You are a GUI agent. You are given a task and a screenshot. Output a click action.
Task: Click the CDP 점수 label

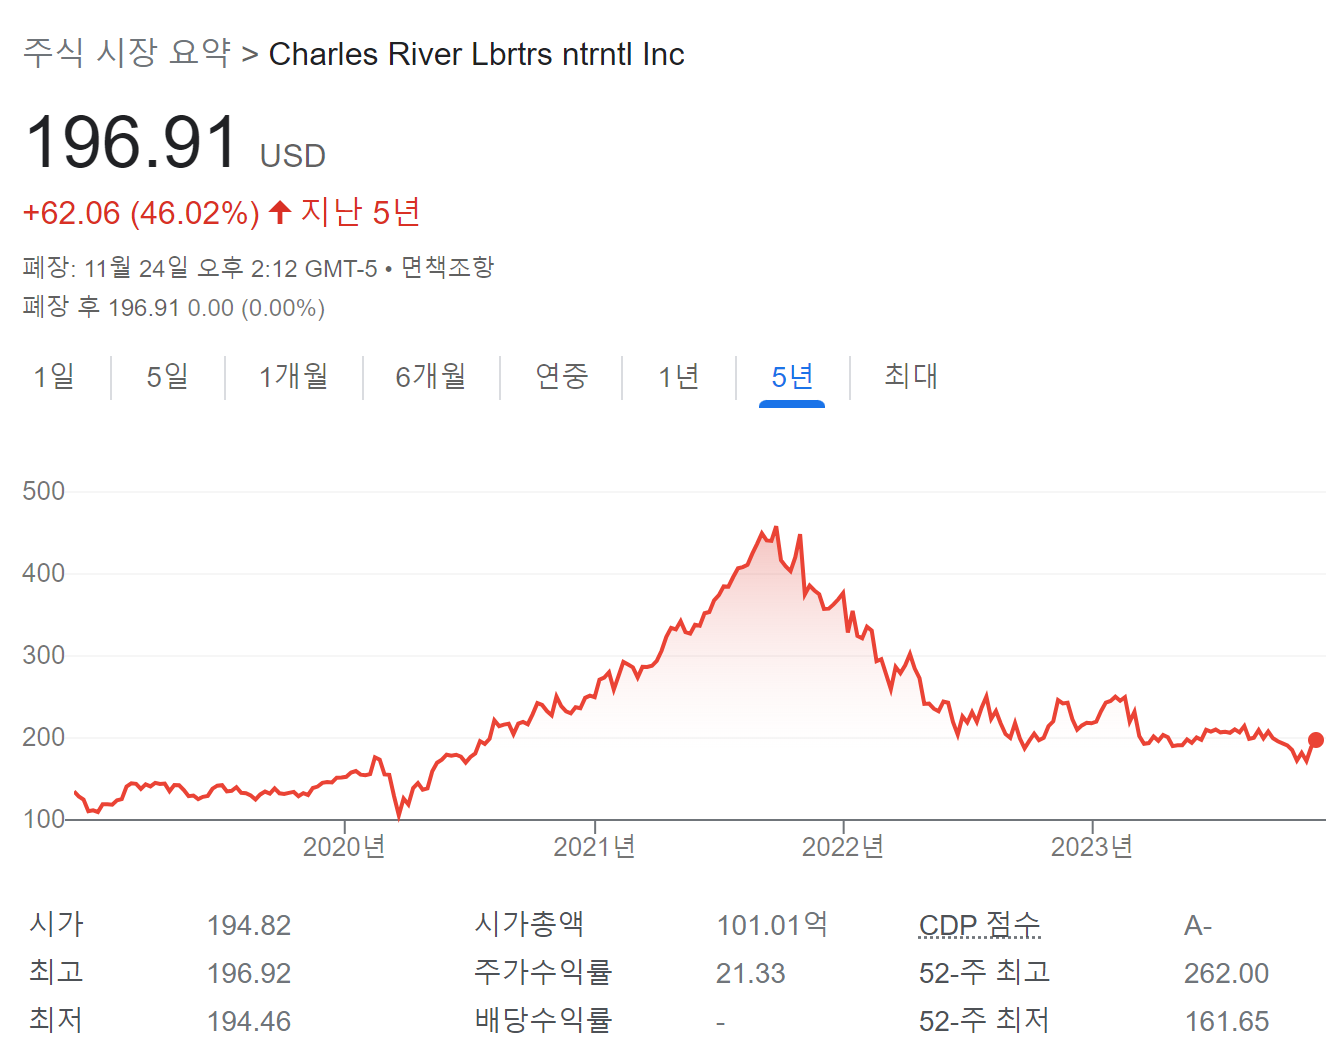point(979,925)
